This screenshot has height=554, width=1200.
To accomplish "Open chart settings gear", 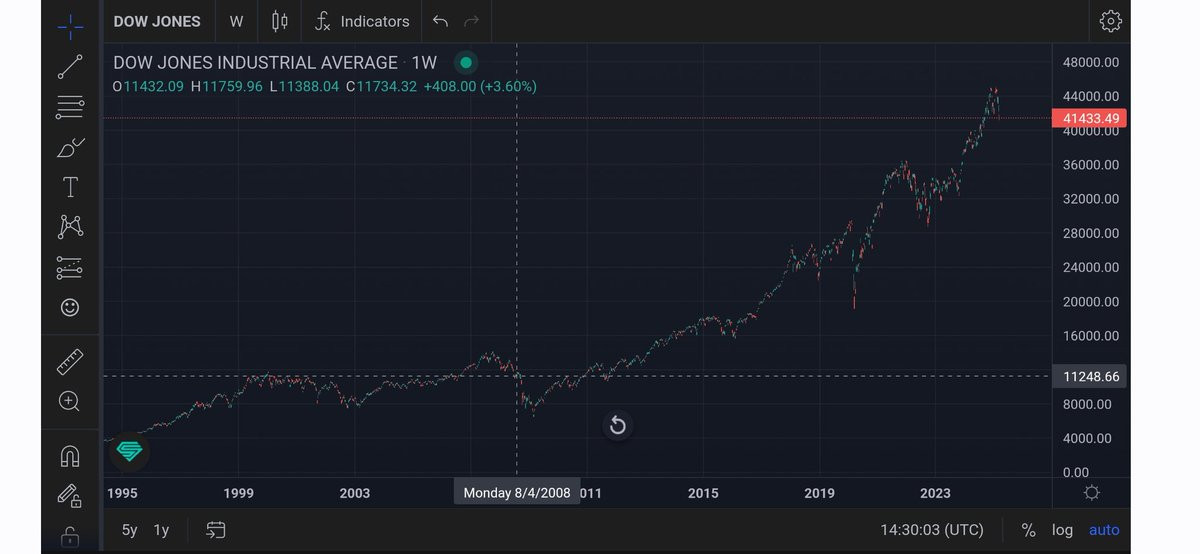I will click(1110, 21).
